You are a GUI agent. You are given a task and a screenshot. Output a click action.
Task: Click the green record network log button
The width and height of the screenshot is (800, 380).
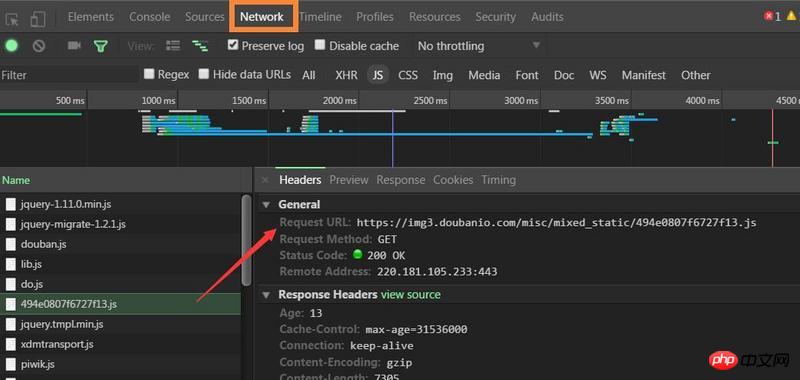(x=11, y=46)
